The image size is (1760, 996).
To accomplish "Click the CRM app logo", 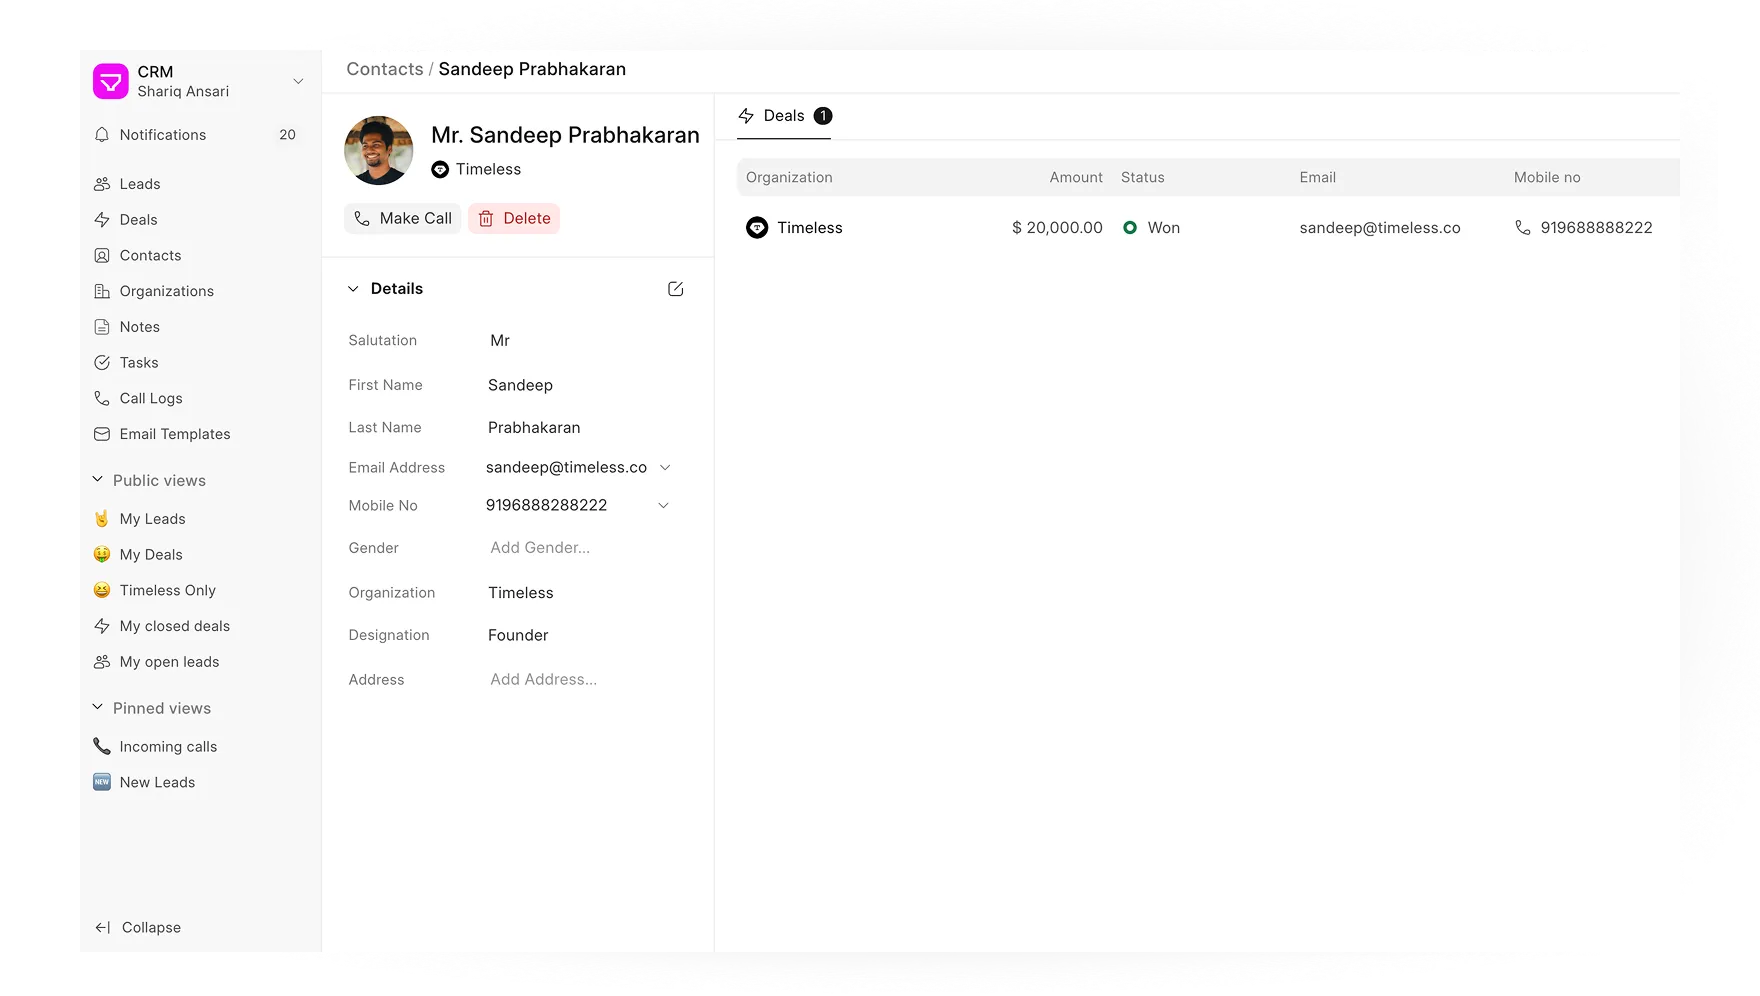I will pos(111,81).
